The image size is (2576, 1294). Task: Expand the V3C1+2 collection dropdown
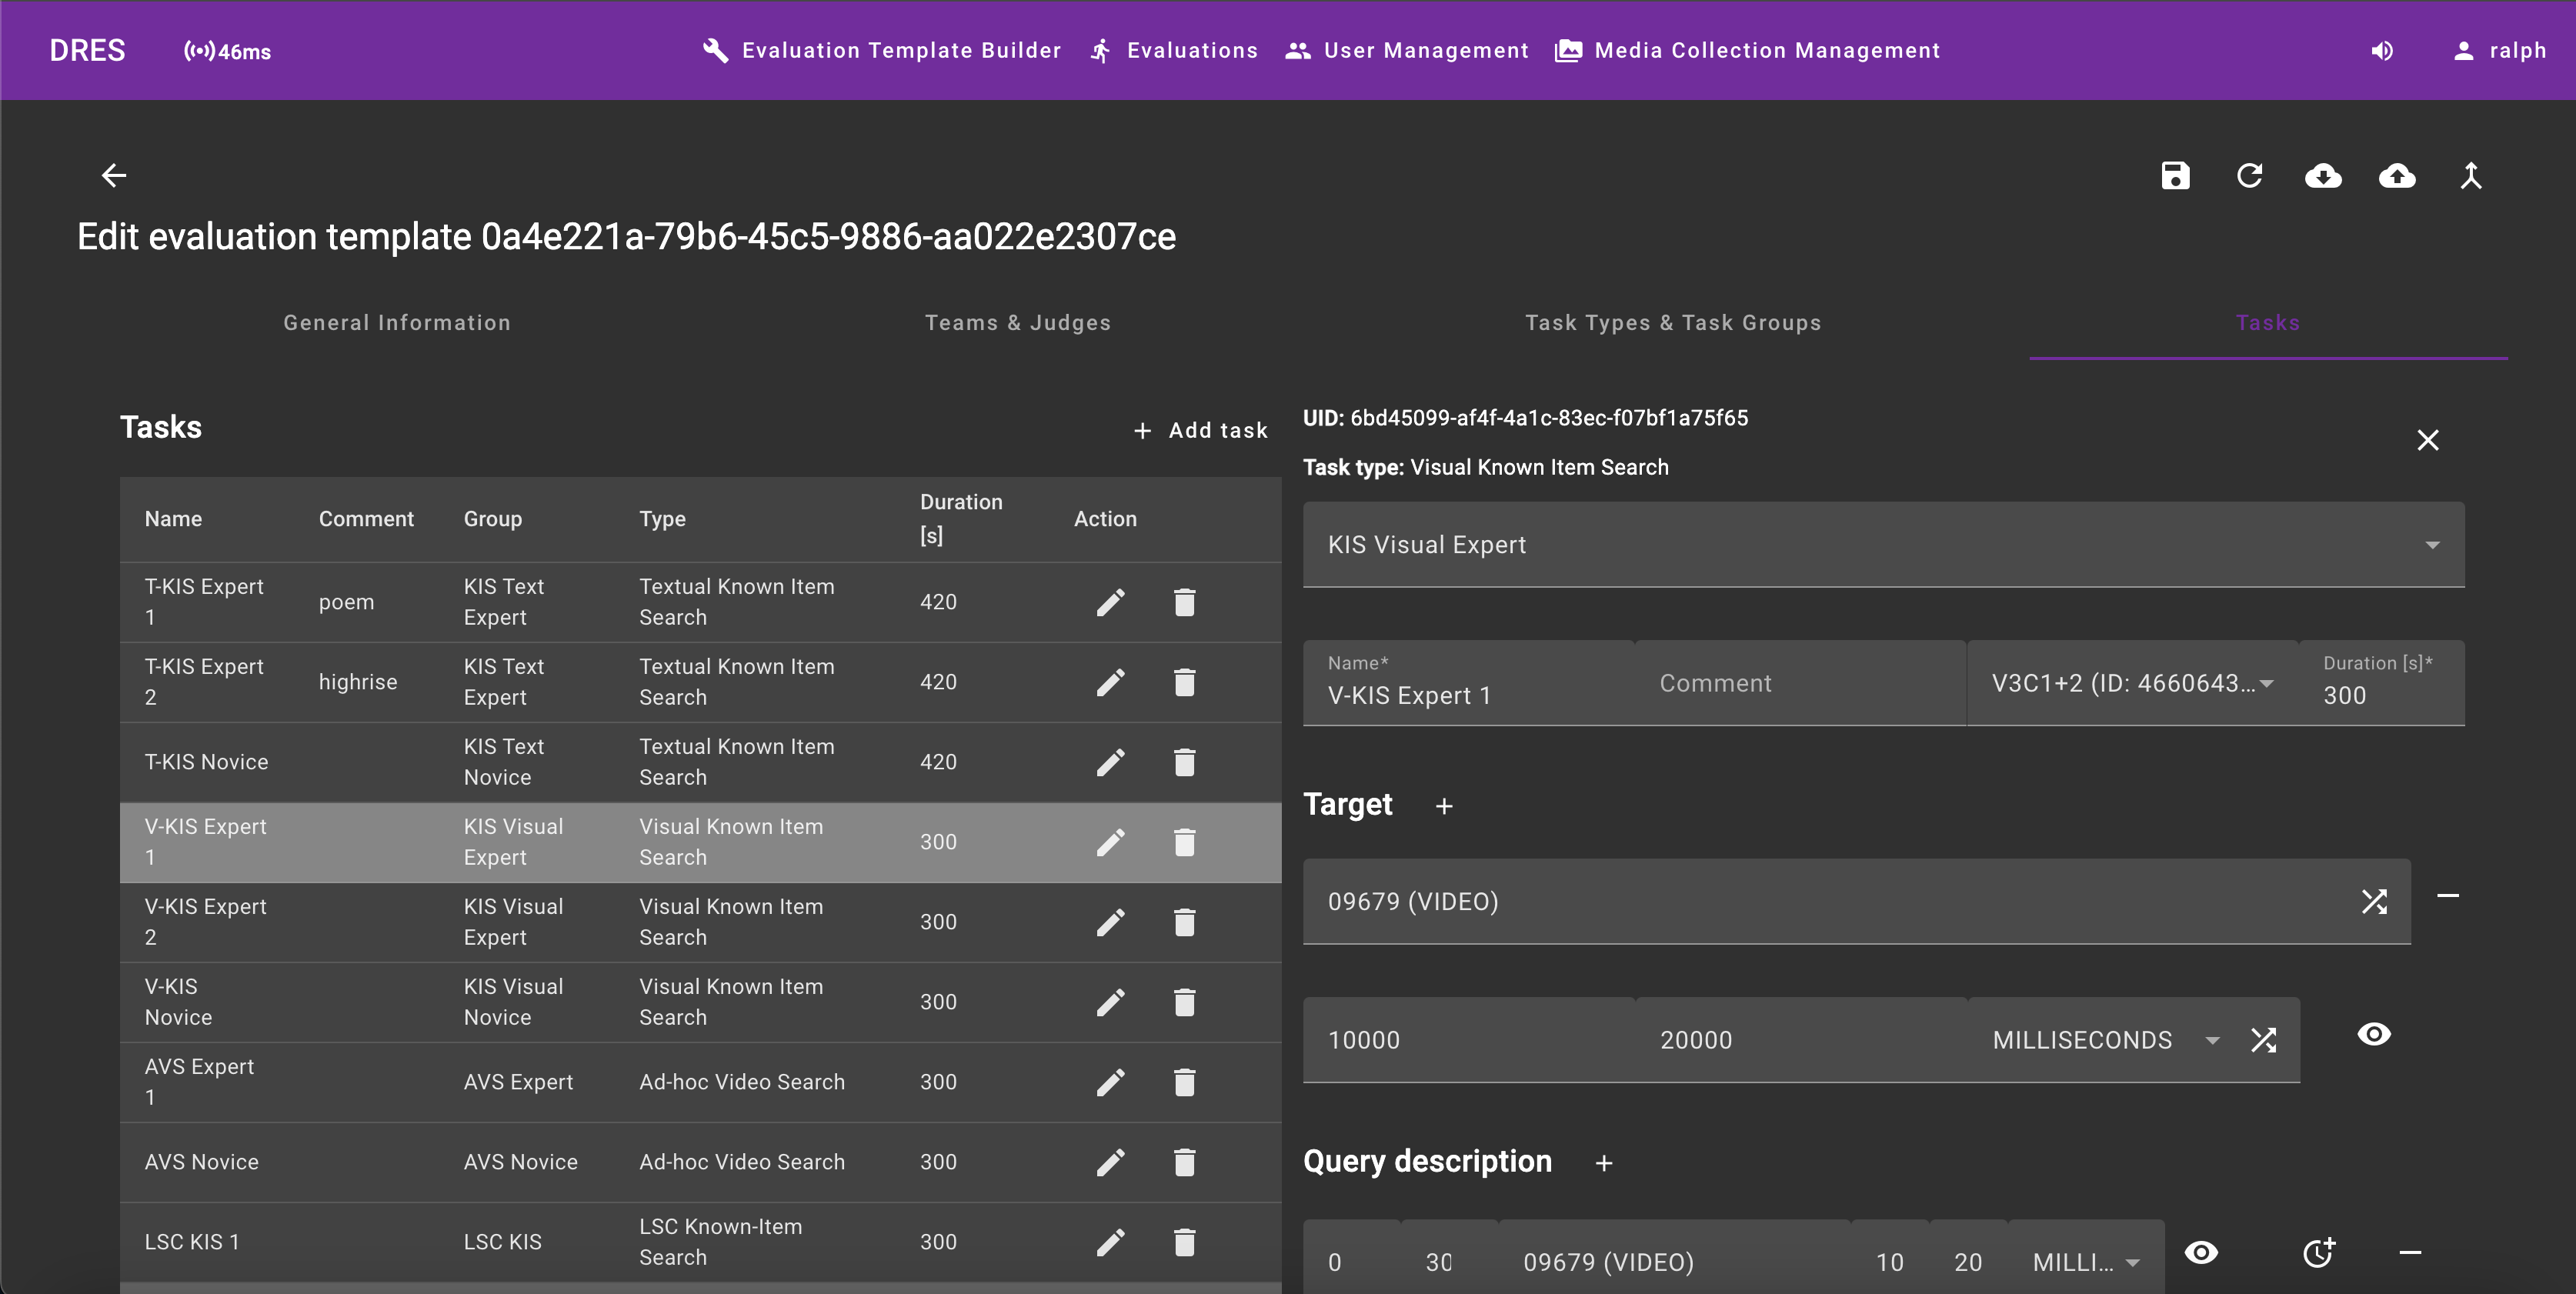(2131, 684)
